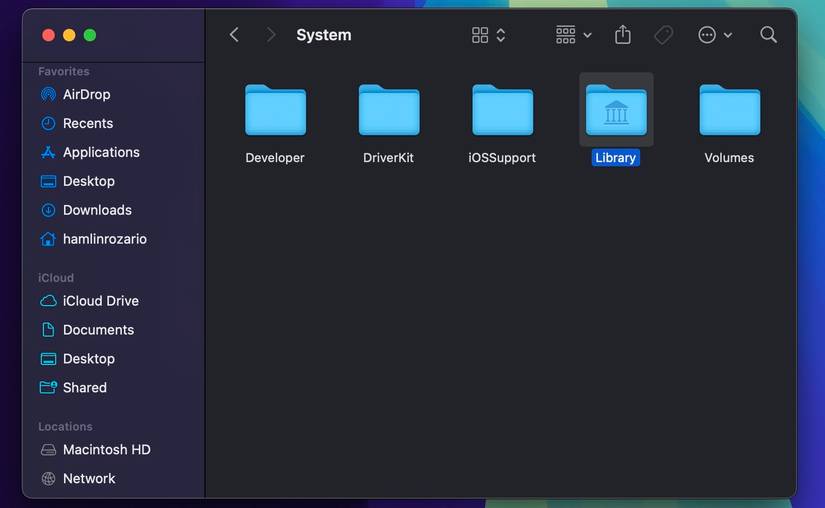Click the Library folder name label

[x=615, y=158]
